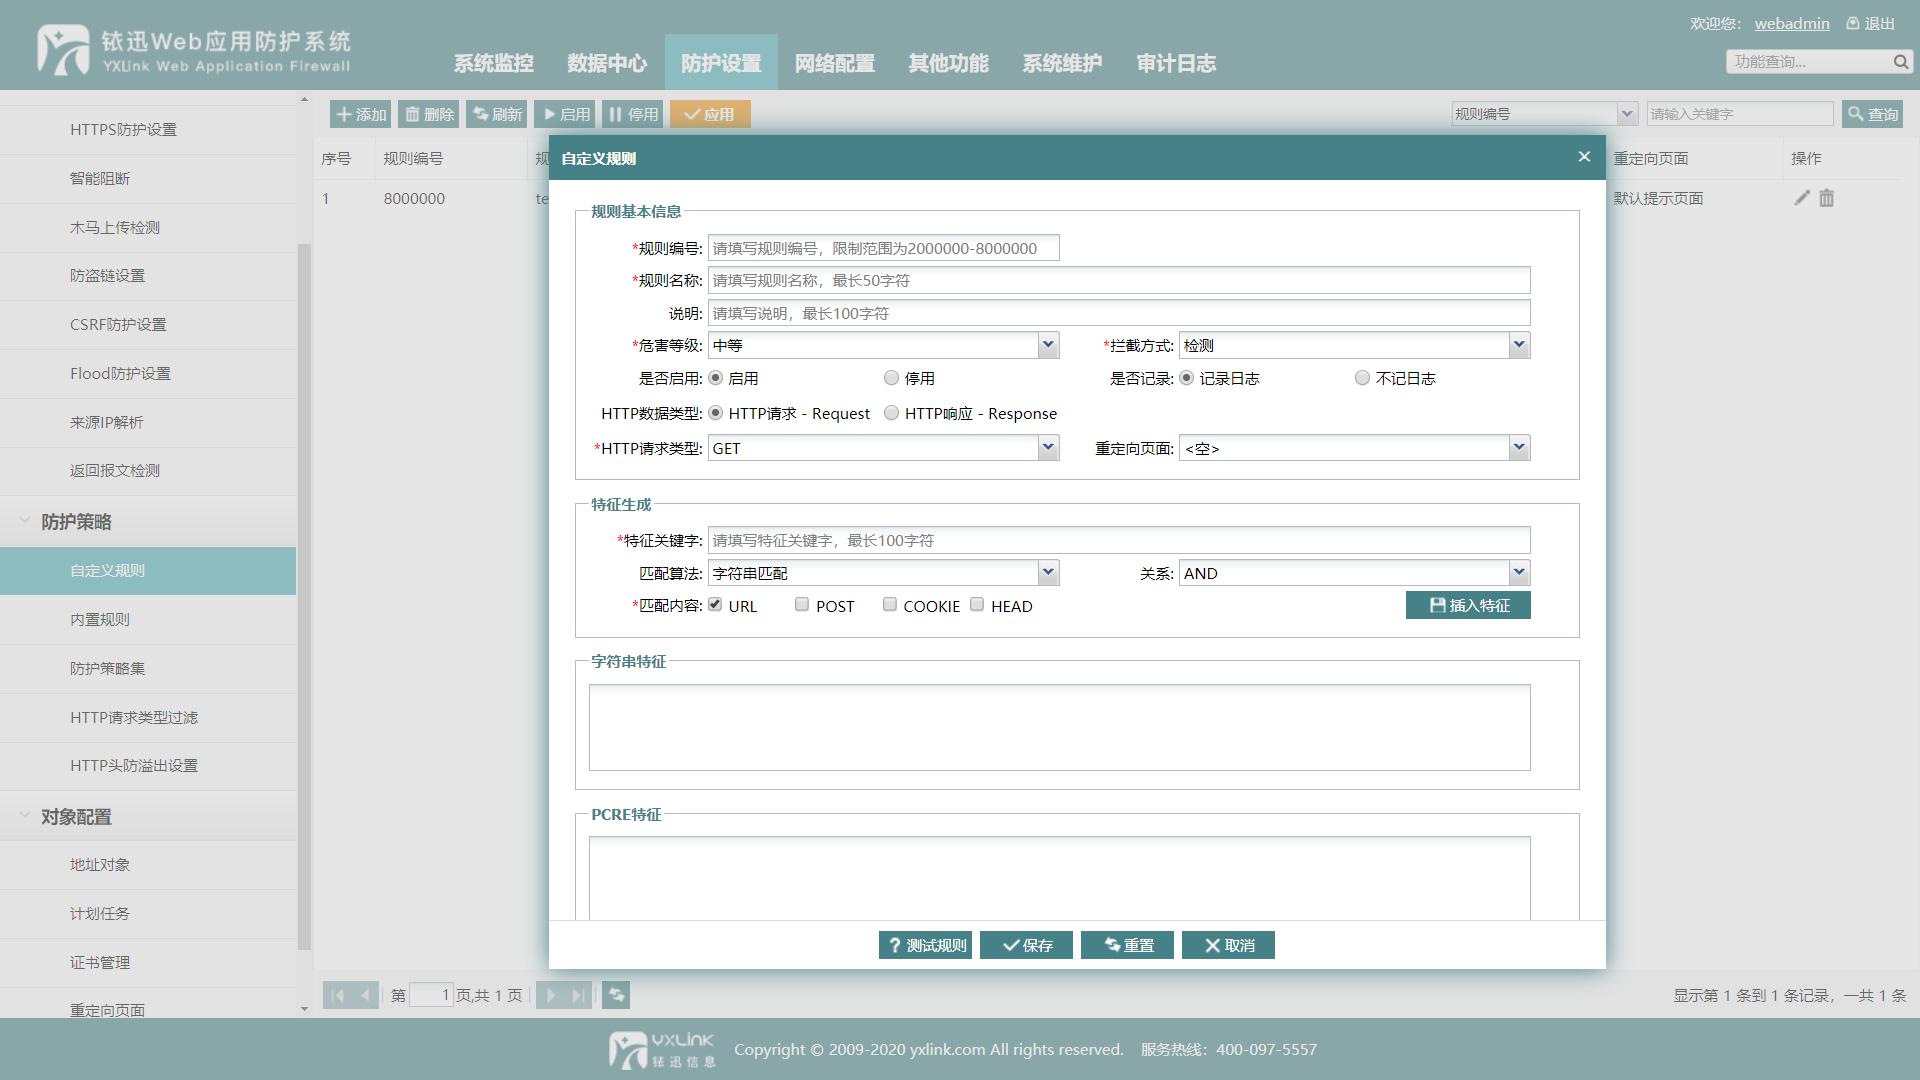Open the 数据中心 top menu
Screen dimensions: 1920x1080
607,63
